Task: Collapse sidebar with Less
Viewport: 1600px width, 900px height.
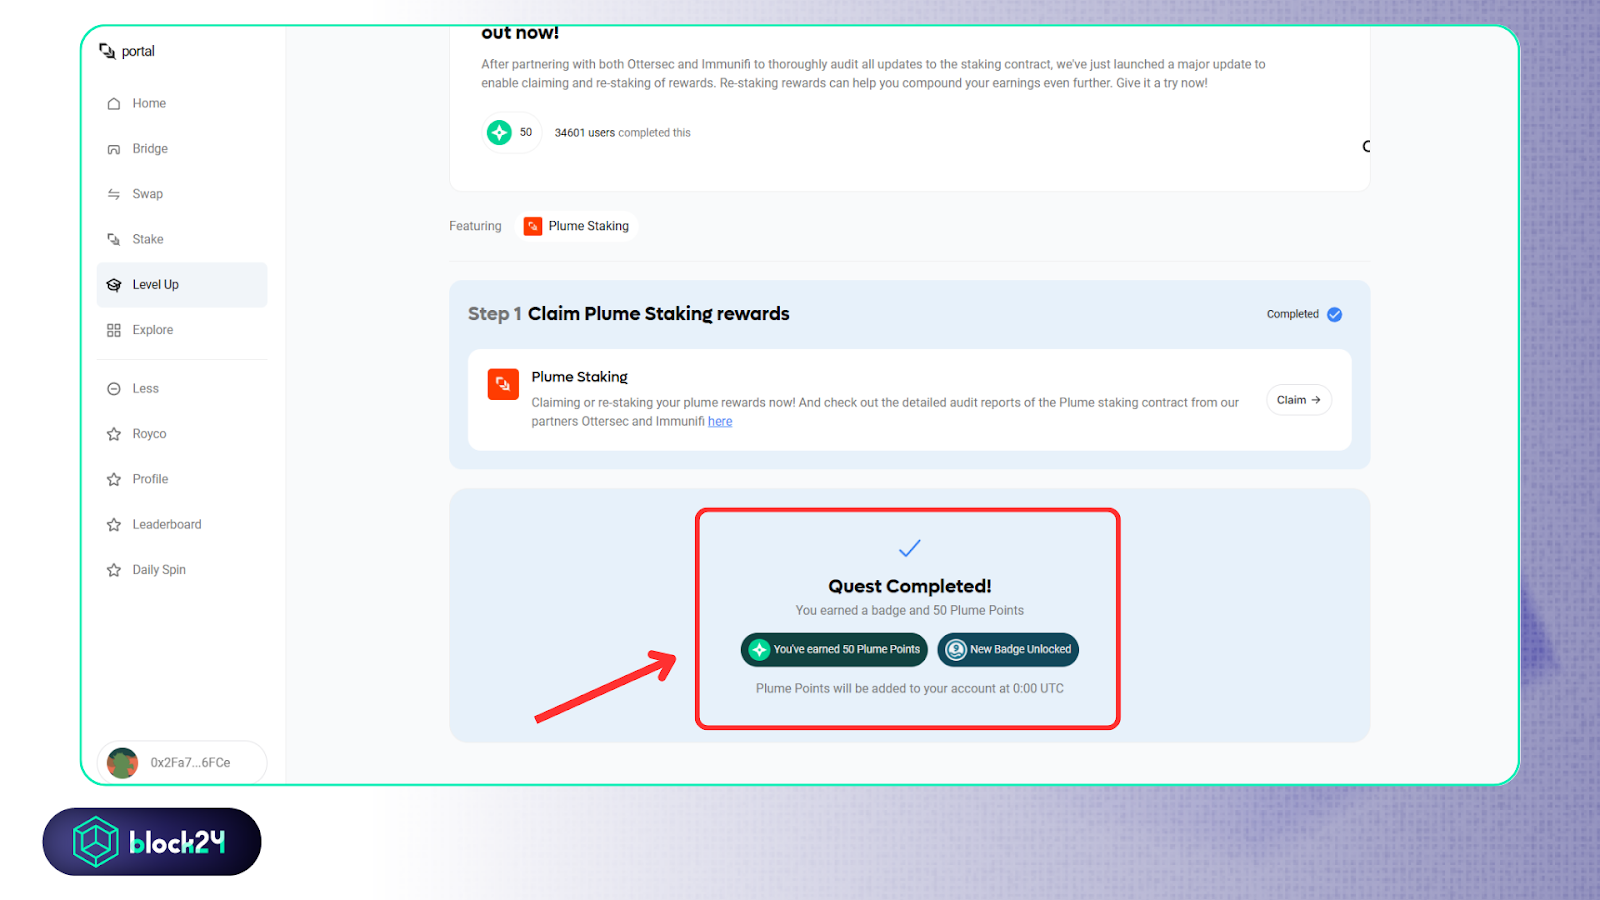Action: 145,389
